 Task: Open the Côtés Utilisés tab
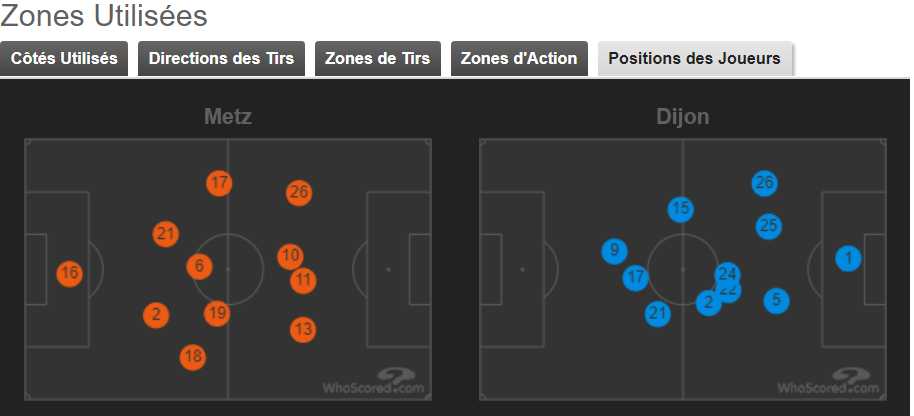pos(64,58)
